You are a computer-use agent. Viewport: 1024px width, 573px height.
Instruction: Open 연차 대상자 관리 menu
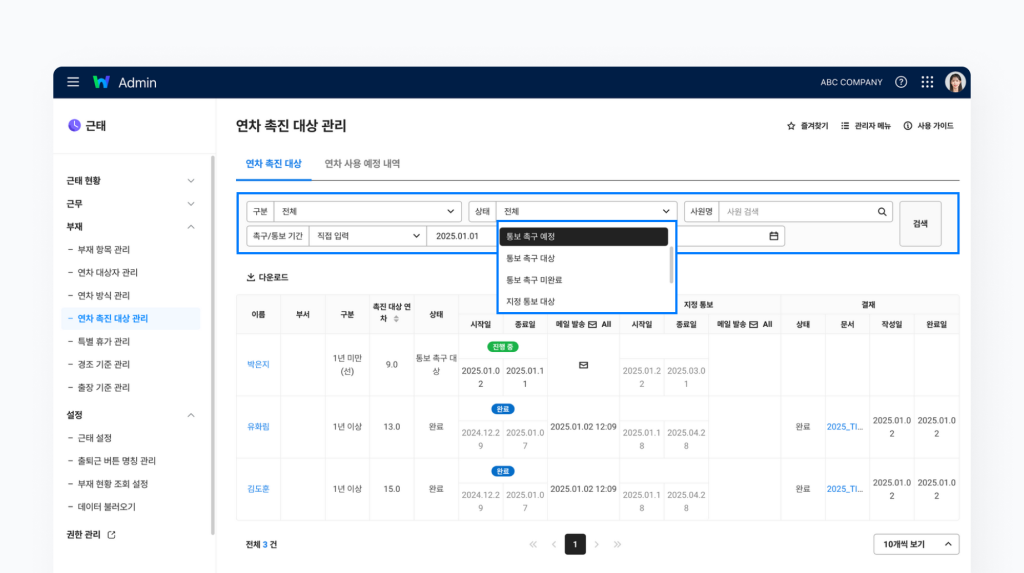108,272
